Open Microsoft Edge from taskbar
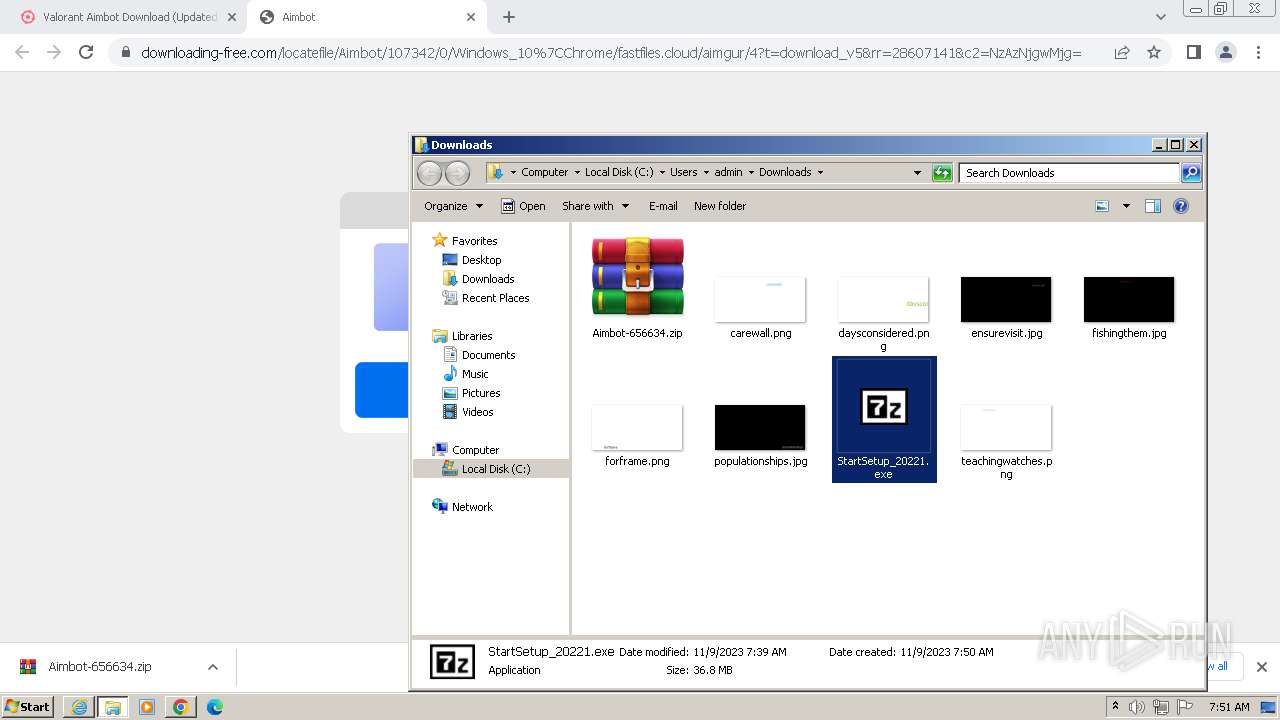The image size is (1280, 720). pyautogui.click(x=214, y=707)
